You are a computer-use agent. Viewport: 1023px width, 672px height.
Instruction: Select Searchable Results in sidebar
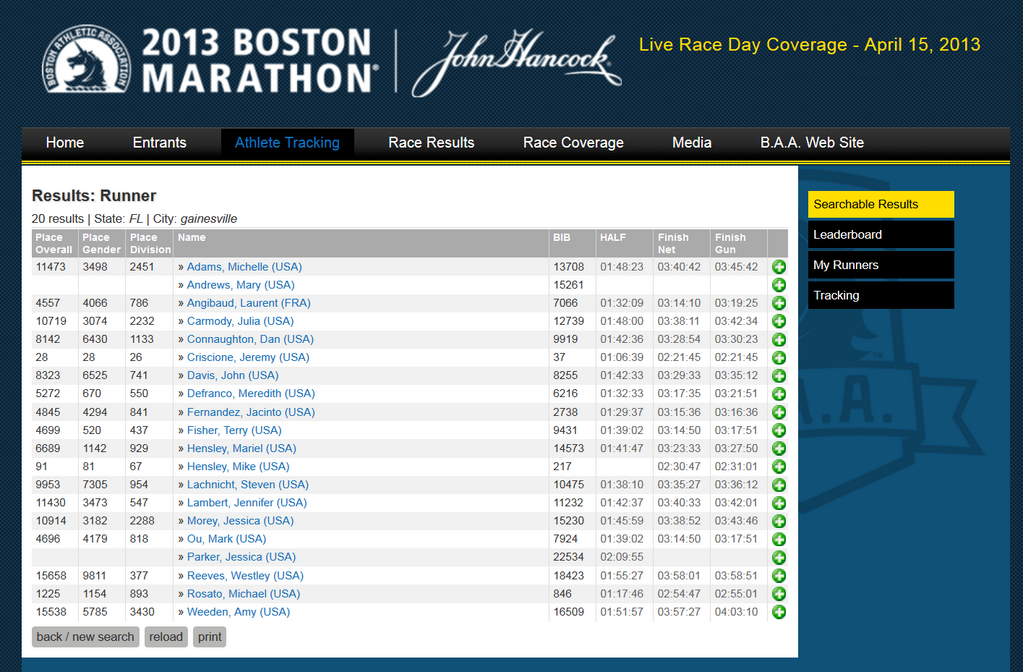click(x=881, y=204)
